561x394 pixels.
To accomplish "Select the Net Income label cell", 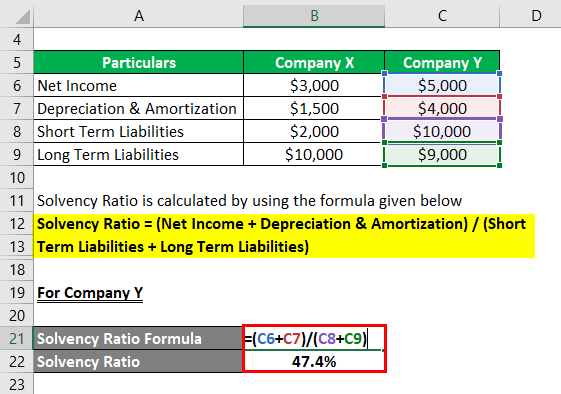I will pos(139,86).
